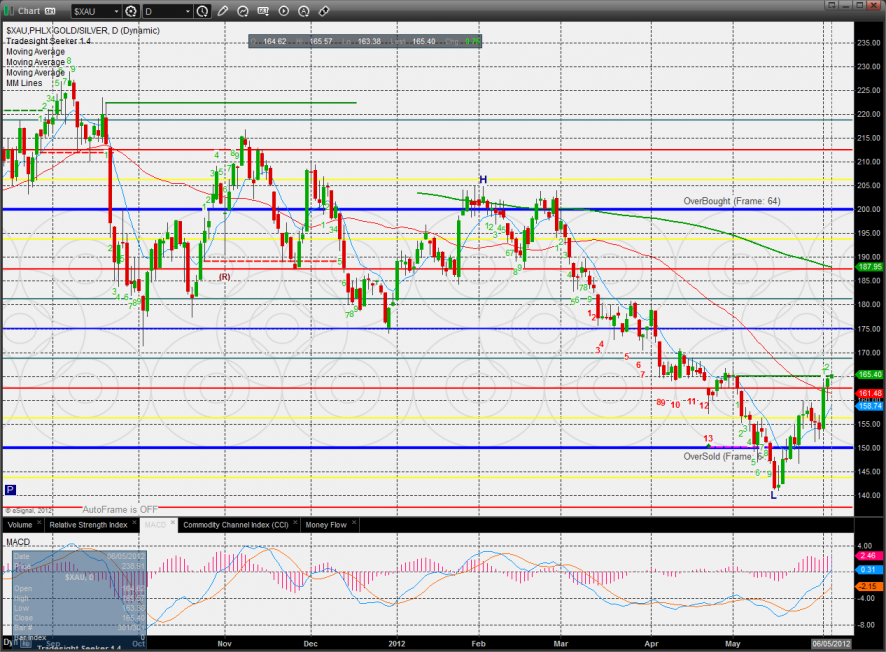
Task: Open symbol settings gear next to $XAU
Action: pos(131,12)
